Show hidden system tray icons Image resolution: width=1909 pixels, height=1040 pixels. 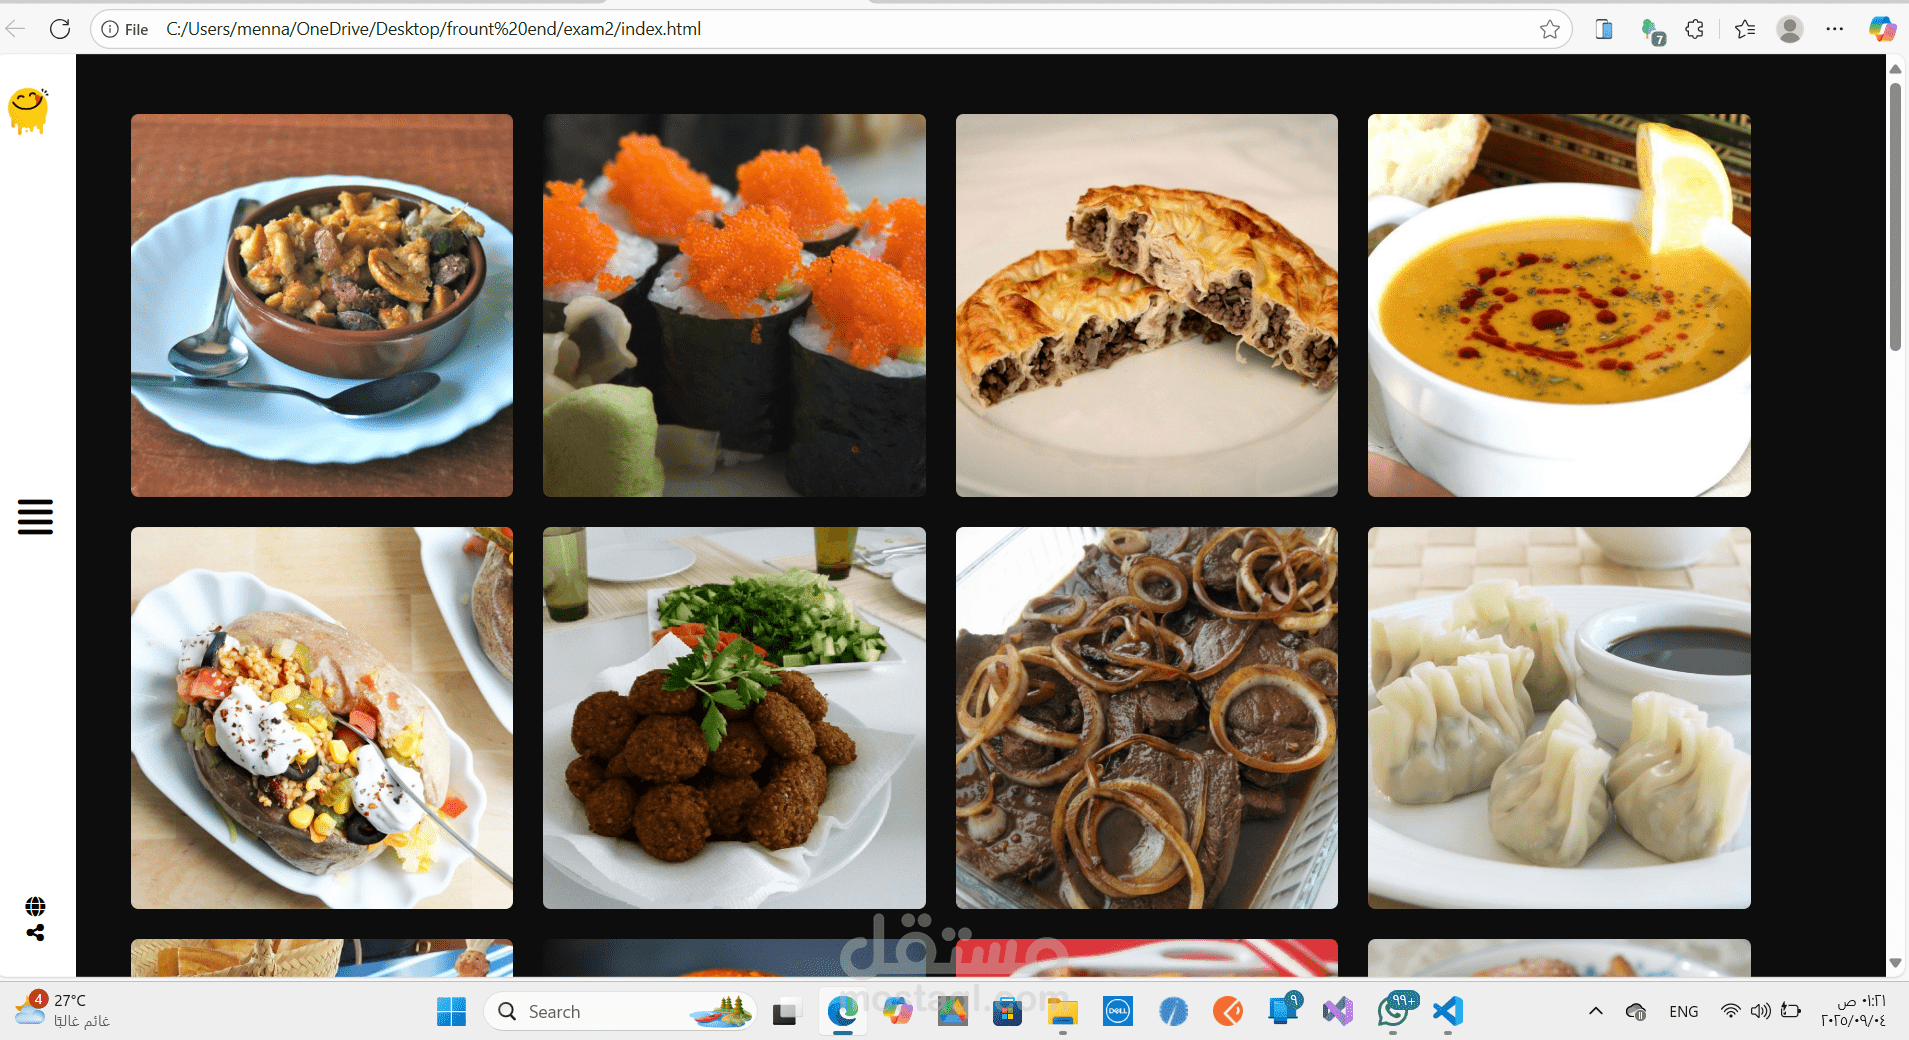pyautogui.click(x=1596, y=1012)
